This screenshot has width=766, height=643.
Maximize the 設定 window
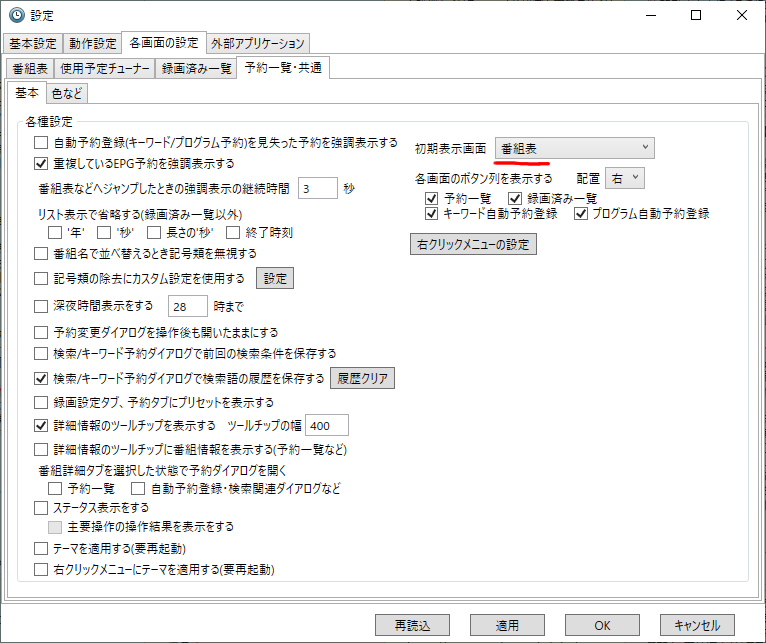(696, 15)
